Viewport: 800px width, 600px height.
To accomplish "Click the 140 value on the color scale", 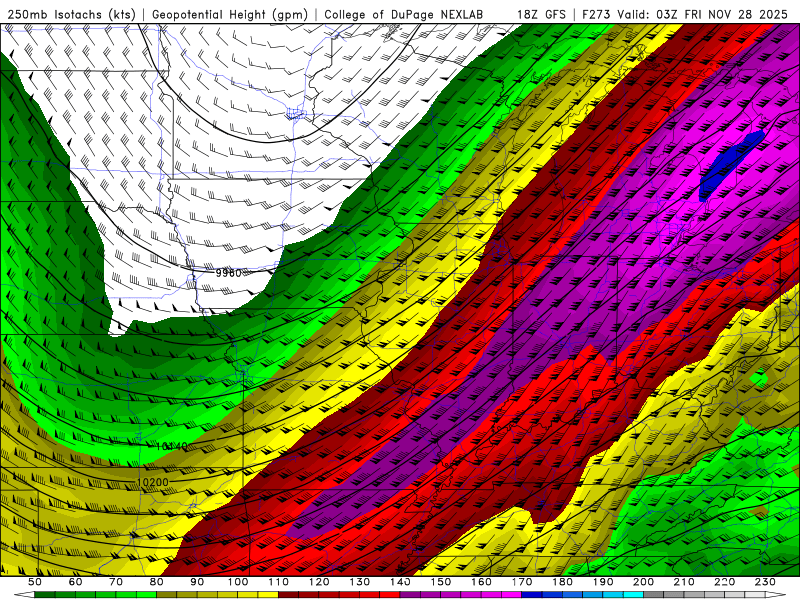I will click(x=401, y=582).
